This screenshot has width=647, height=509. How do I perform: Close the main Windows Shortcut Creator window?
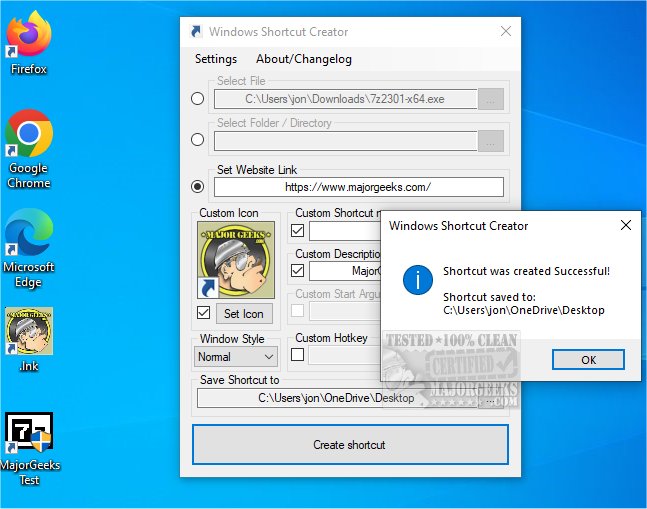(506, 31)
